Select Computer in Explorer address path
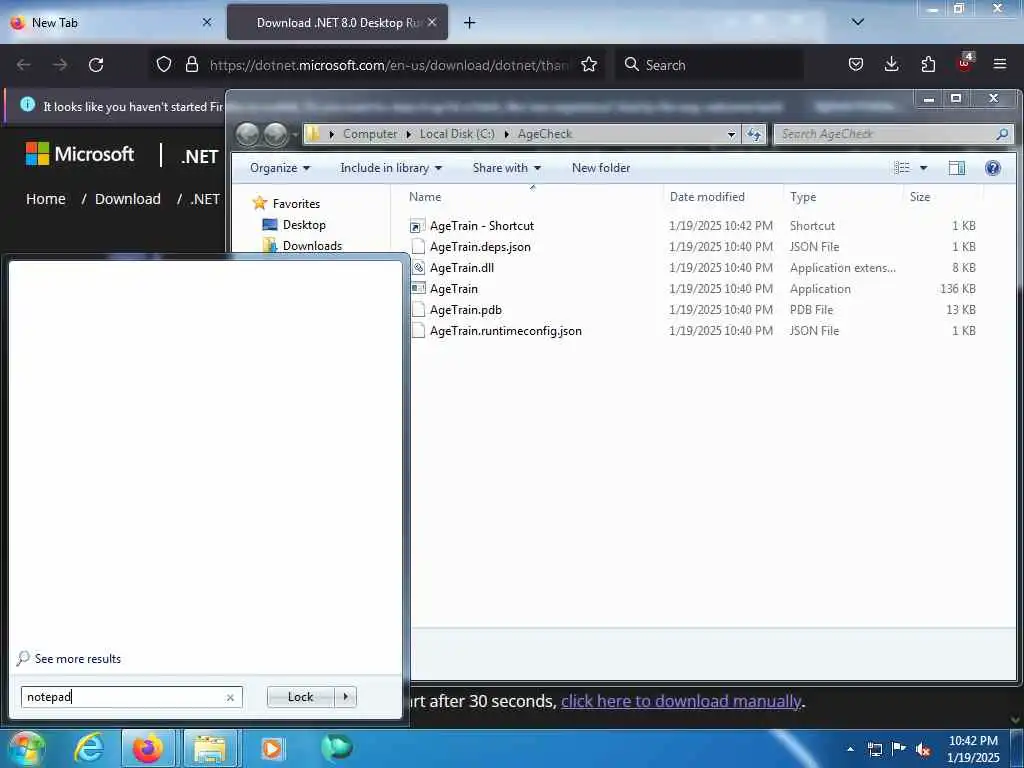 370,134
